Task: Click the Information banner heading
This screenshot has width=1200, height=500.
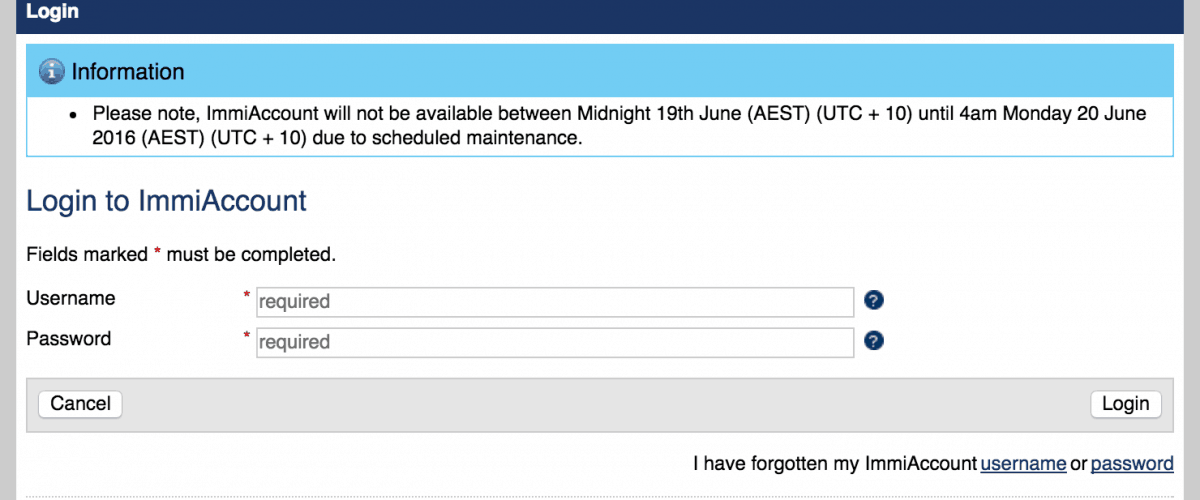Action: [127, 72]
